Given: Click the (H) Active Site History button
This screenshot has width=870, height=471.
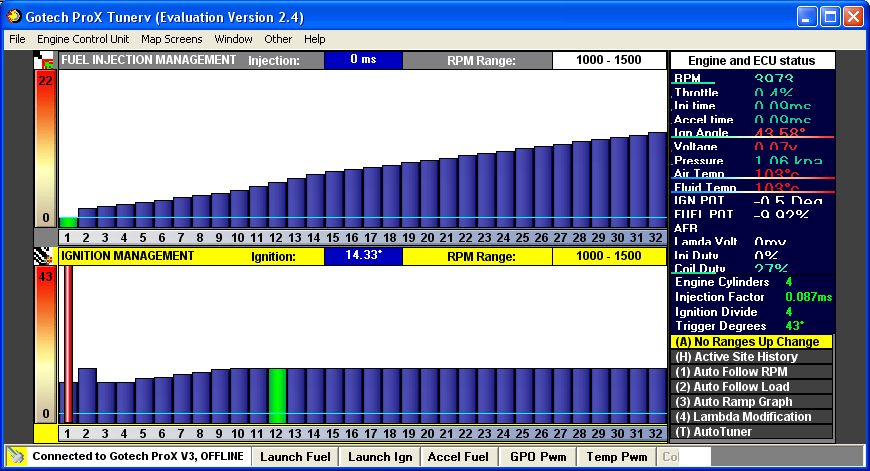Looking at the screenshot, I should pyautogui.click(x=751, y=357).
